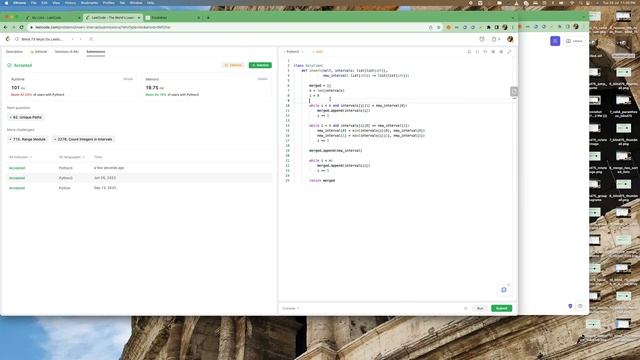The height and width of the screenshot is (360, 640).
Task: Open the streak fire counter
Action: (495, 39)
